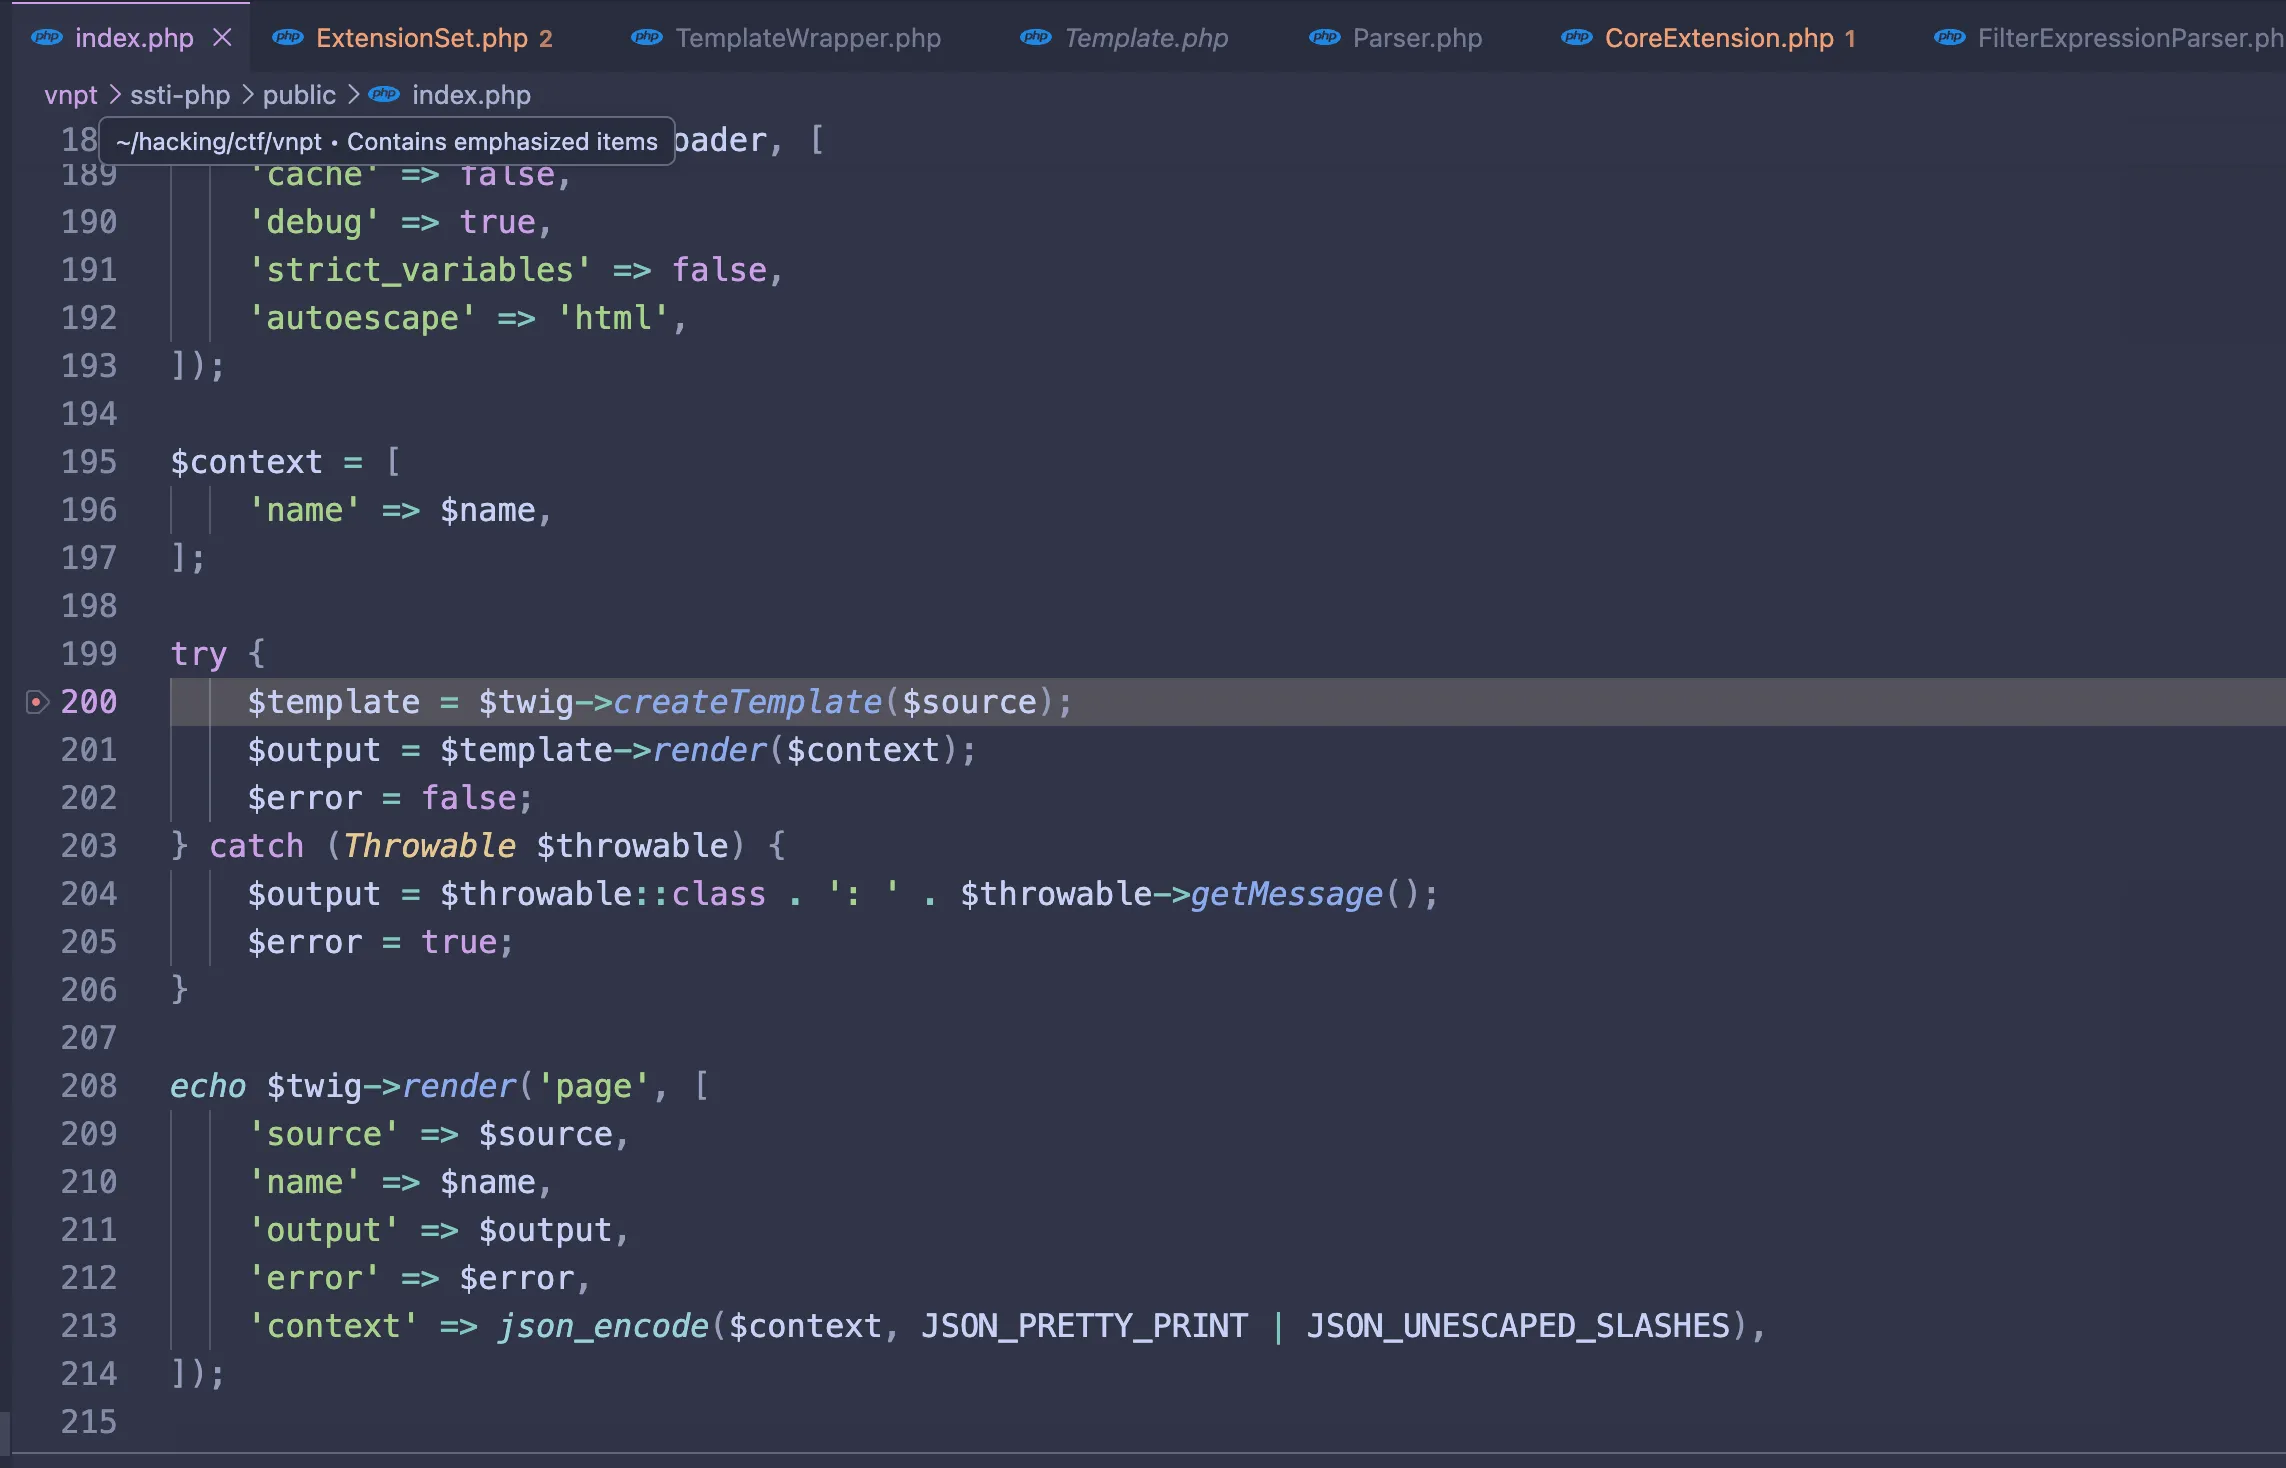Expand chevron after public breadcrumb
Screen dimensions: 2286x1468
pyautogui.click(x=352, y=95)
